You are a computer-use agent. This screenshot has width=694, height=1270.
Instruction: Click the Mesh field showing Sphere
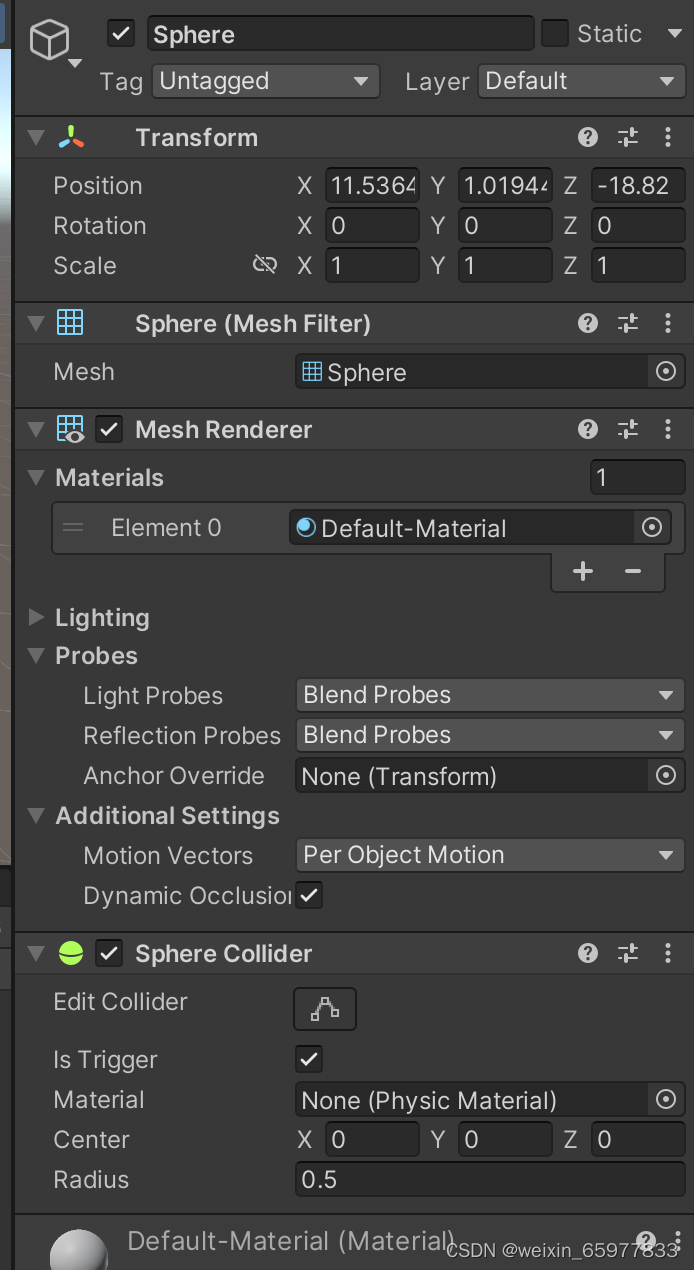tap(472, 372)
